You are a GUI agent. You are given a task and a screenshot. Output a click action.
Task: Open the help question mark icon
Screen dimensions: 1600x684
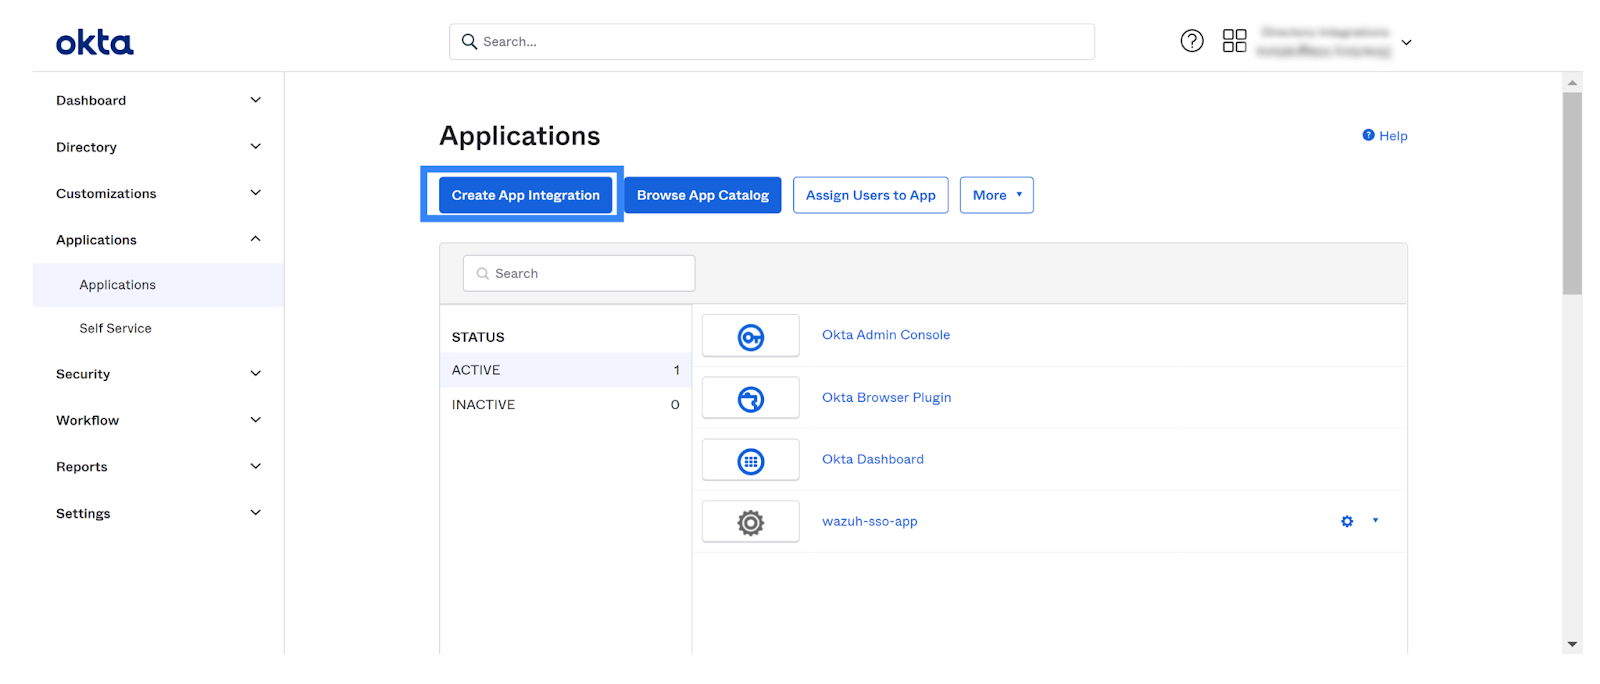pos(1192,41)
